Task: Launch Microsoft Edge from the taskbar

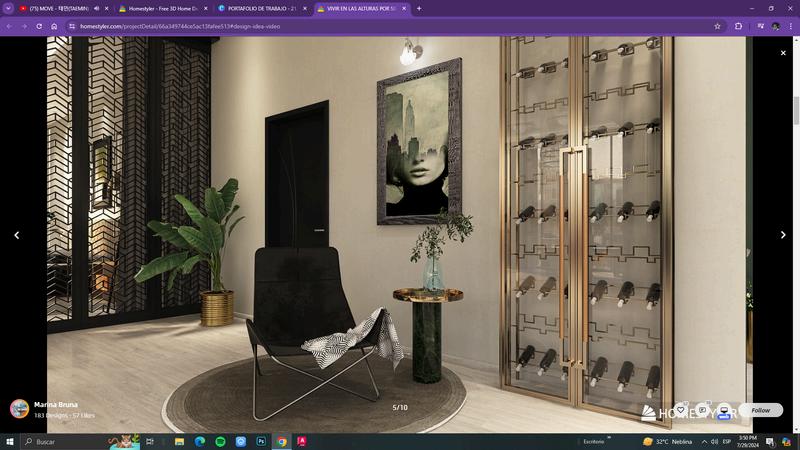Action: coord(200,442)
